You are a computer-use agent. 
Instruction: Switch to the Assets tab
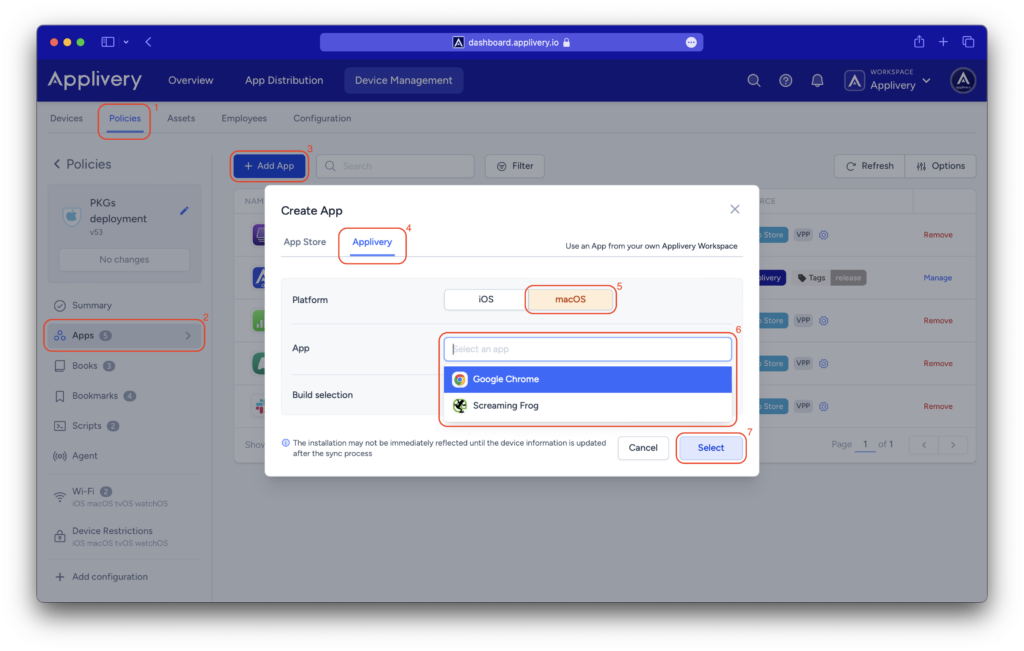coord(181,118)
